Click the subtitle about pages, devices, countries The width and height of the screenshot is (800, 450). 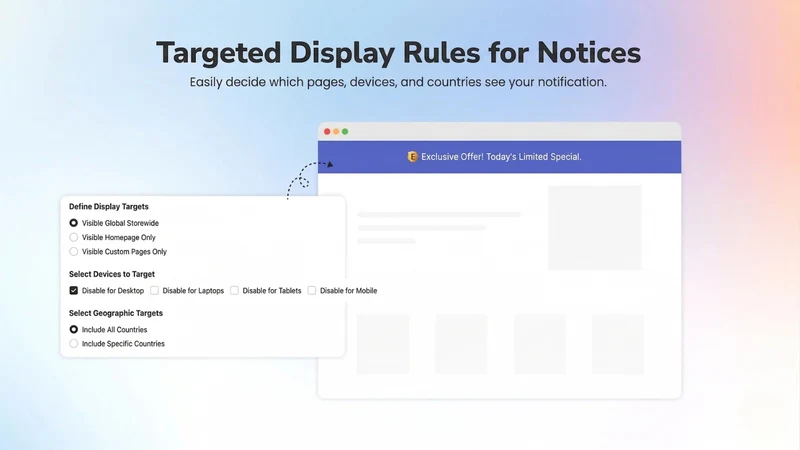tap(398, 82)
